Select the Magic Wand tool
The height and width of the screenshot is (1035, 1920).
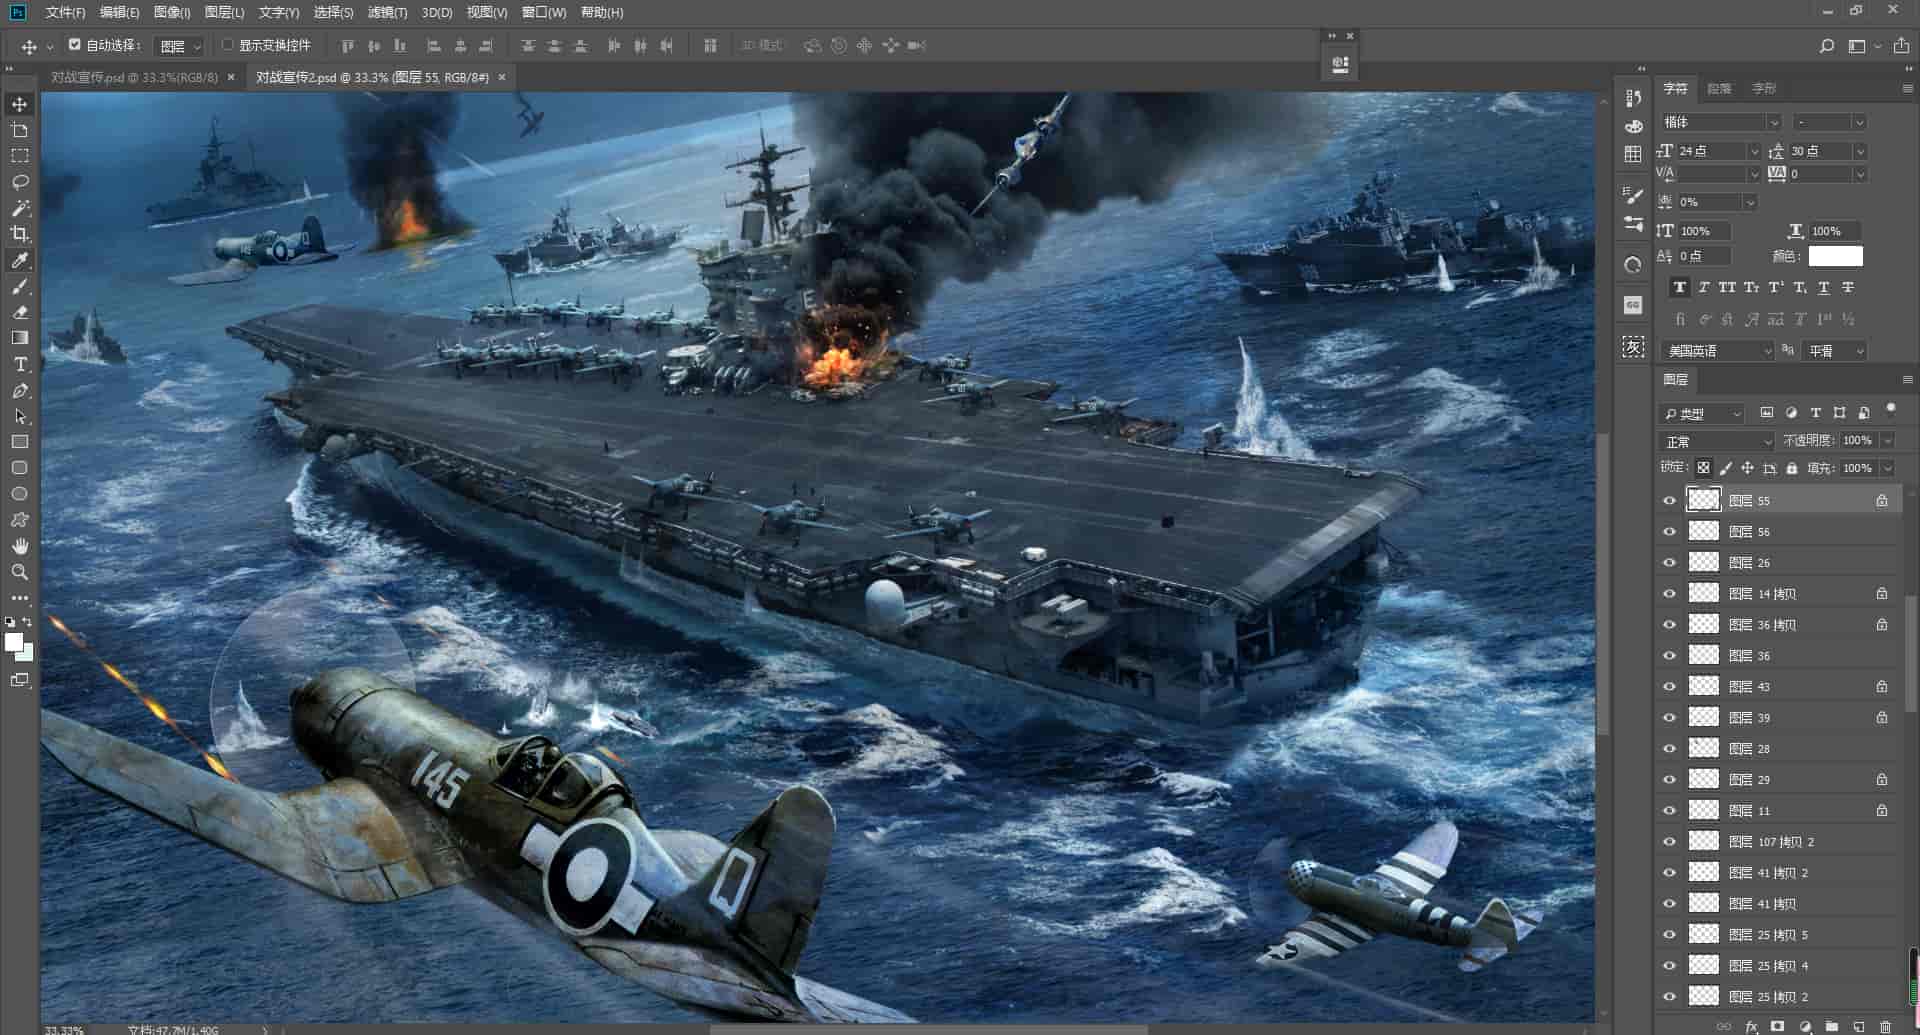pyautogui.click(x=20, y=208)
